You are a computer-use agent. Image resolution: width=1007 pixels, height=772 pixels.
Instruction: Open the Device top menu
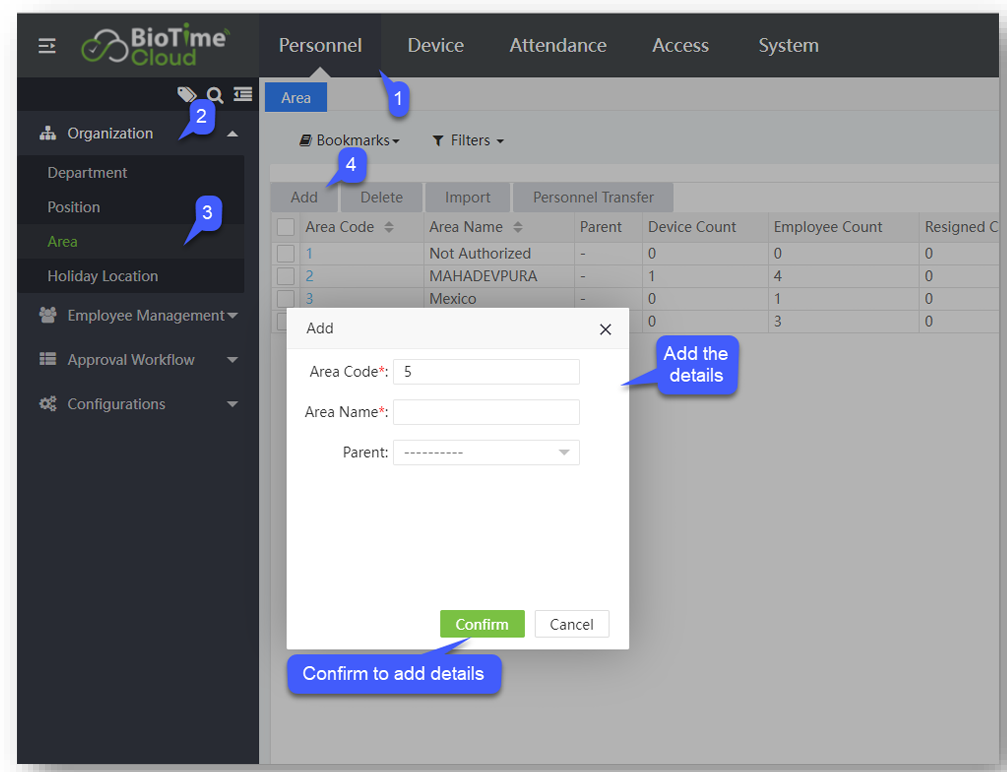coord(435,46)
